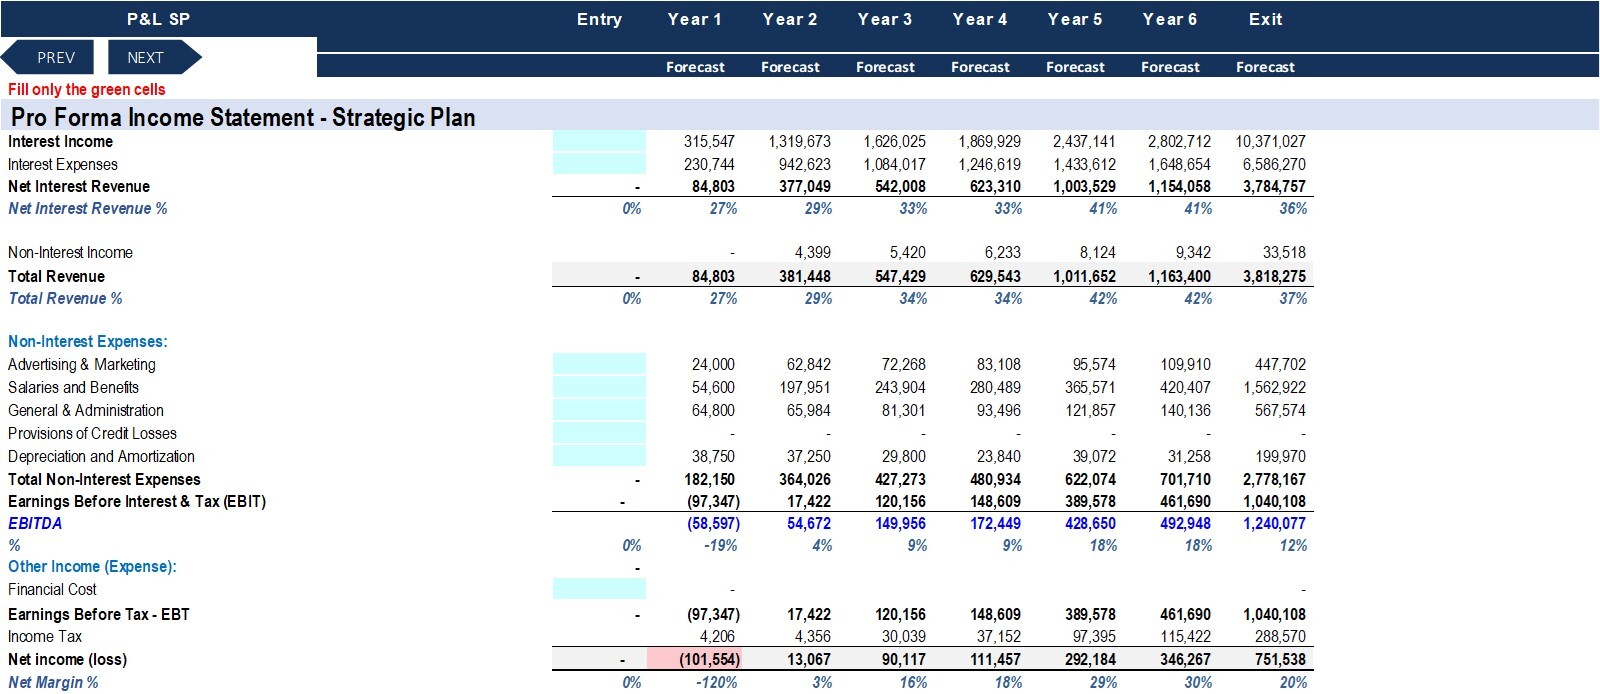Select Year 1 Interest Income value 315,547
Screen dimensions: 1600x694
(x=709, y=142)
